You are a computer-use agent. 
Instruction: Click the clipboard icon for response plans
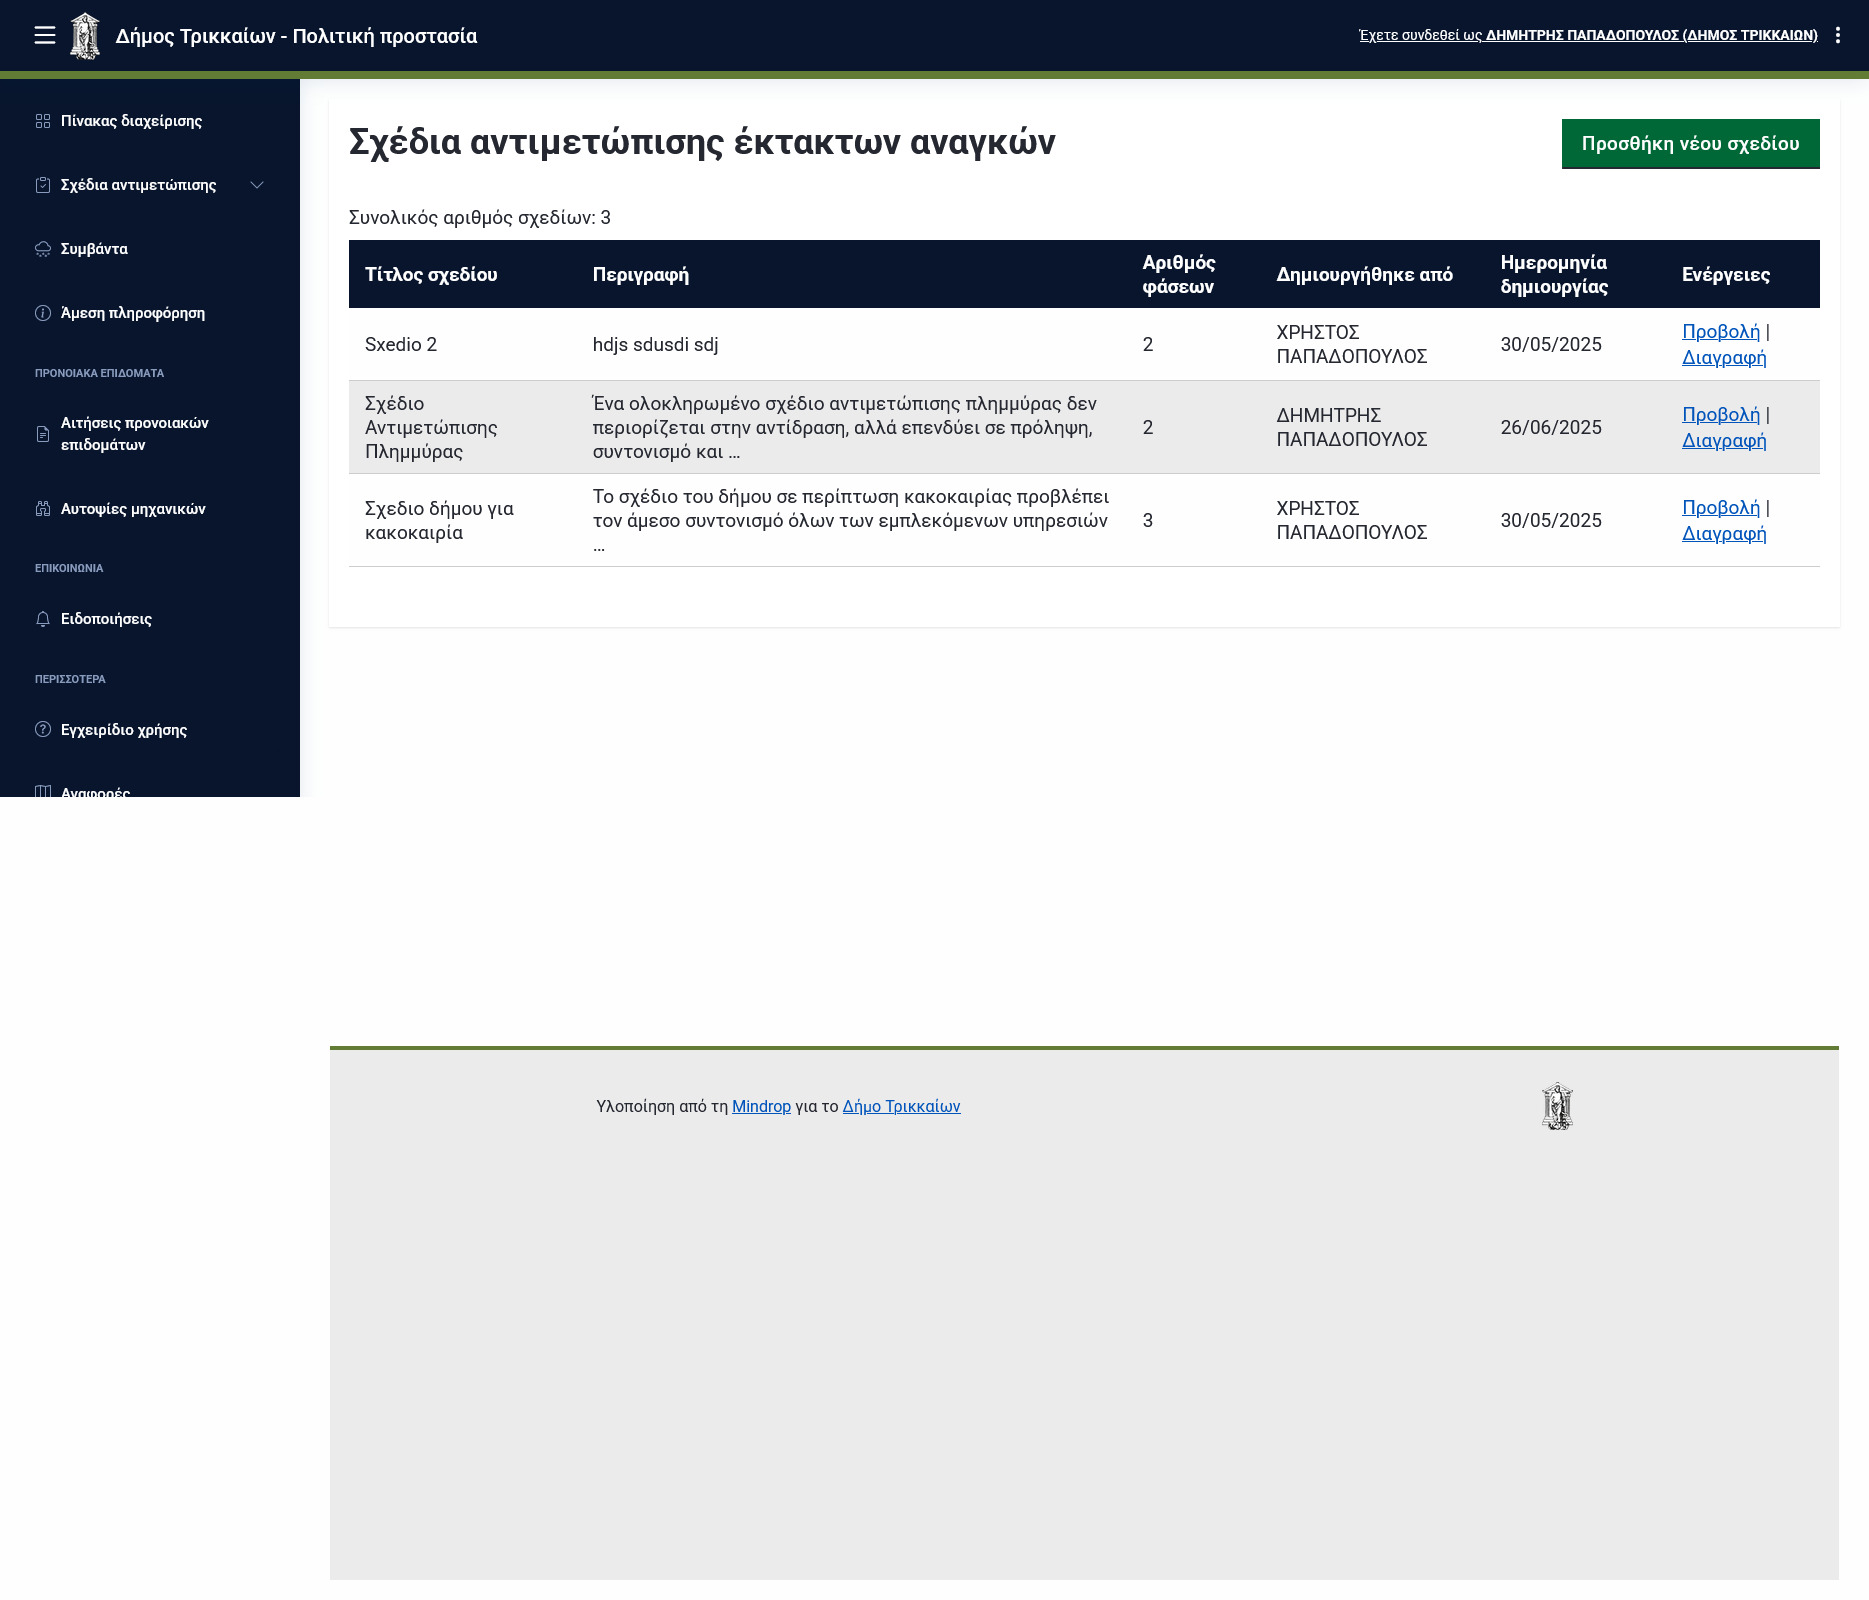pos(43,185)
